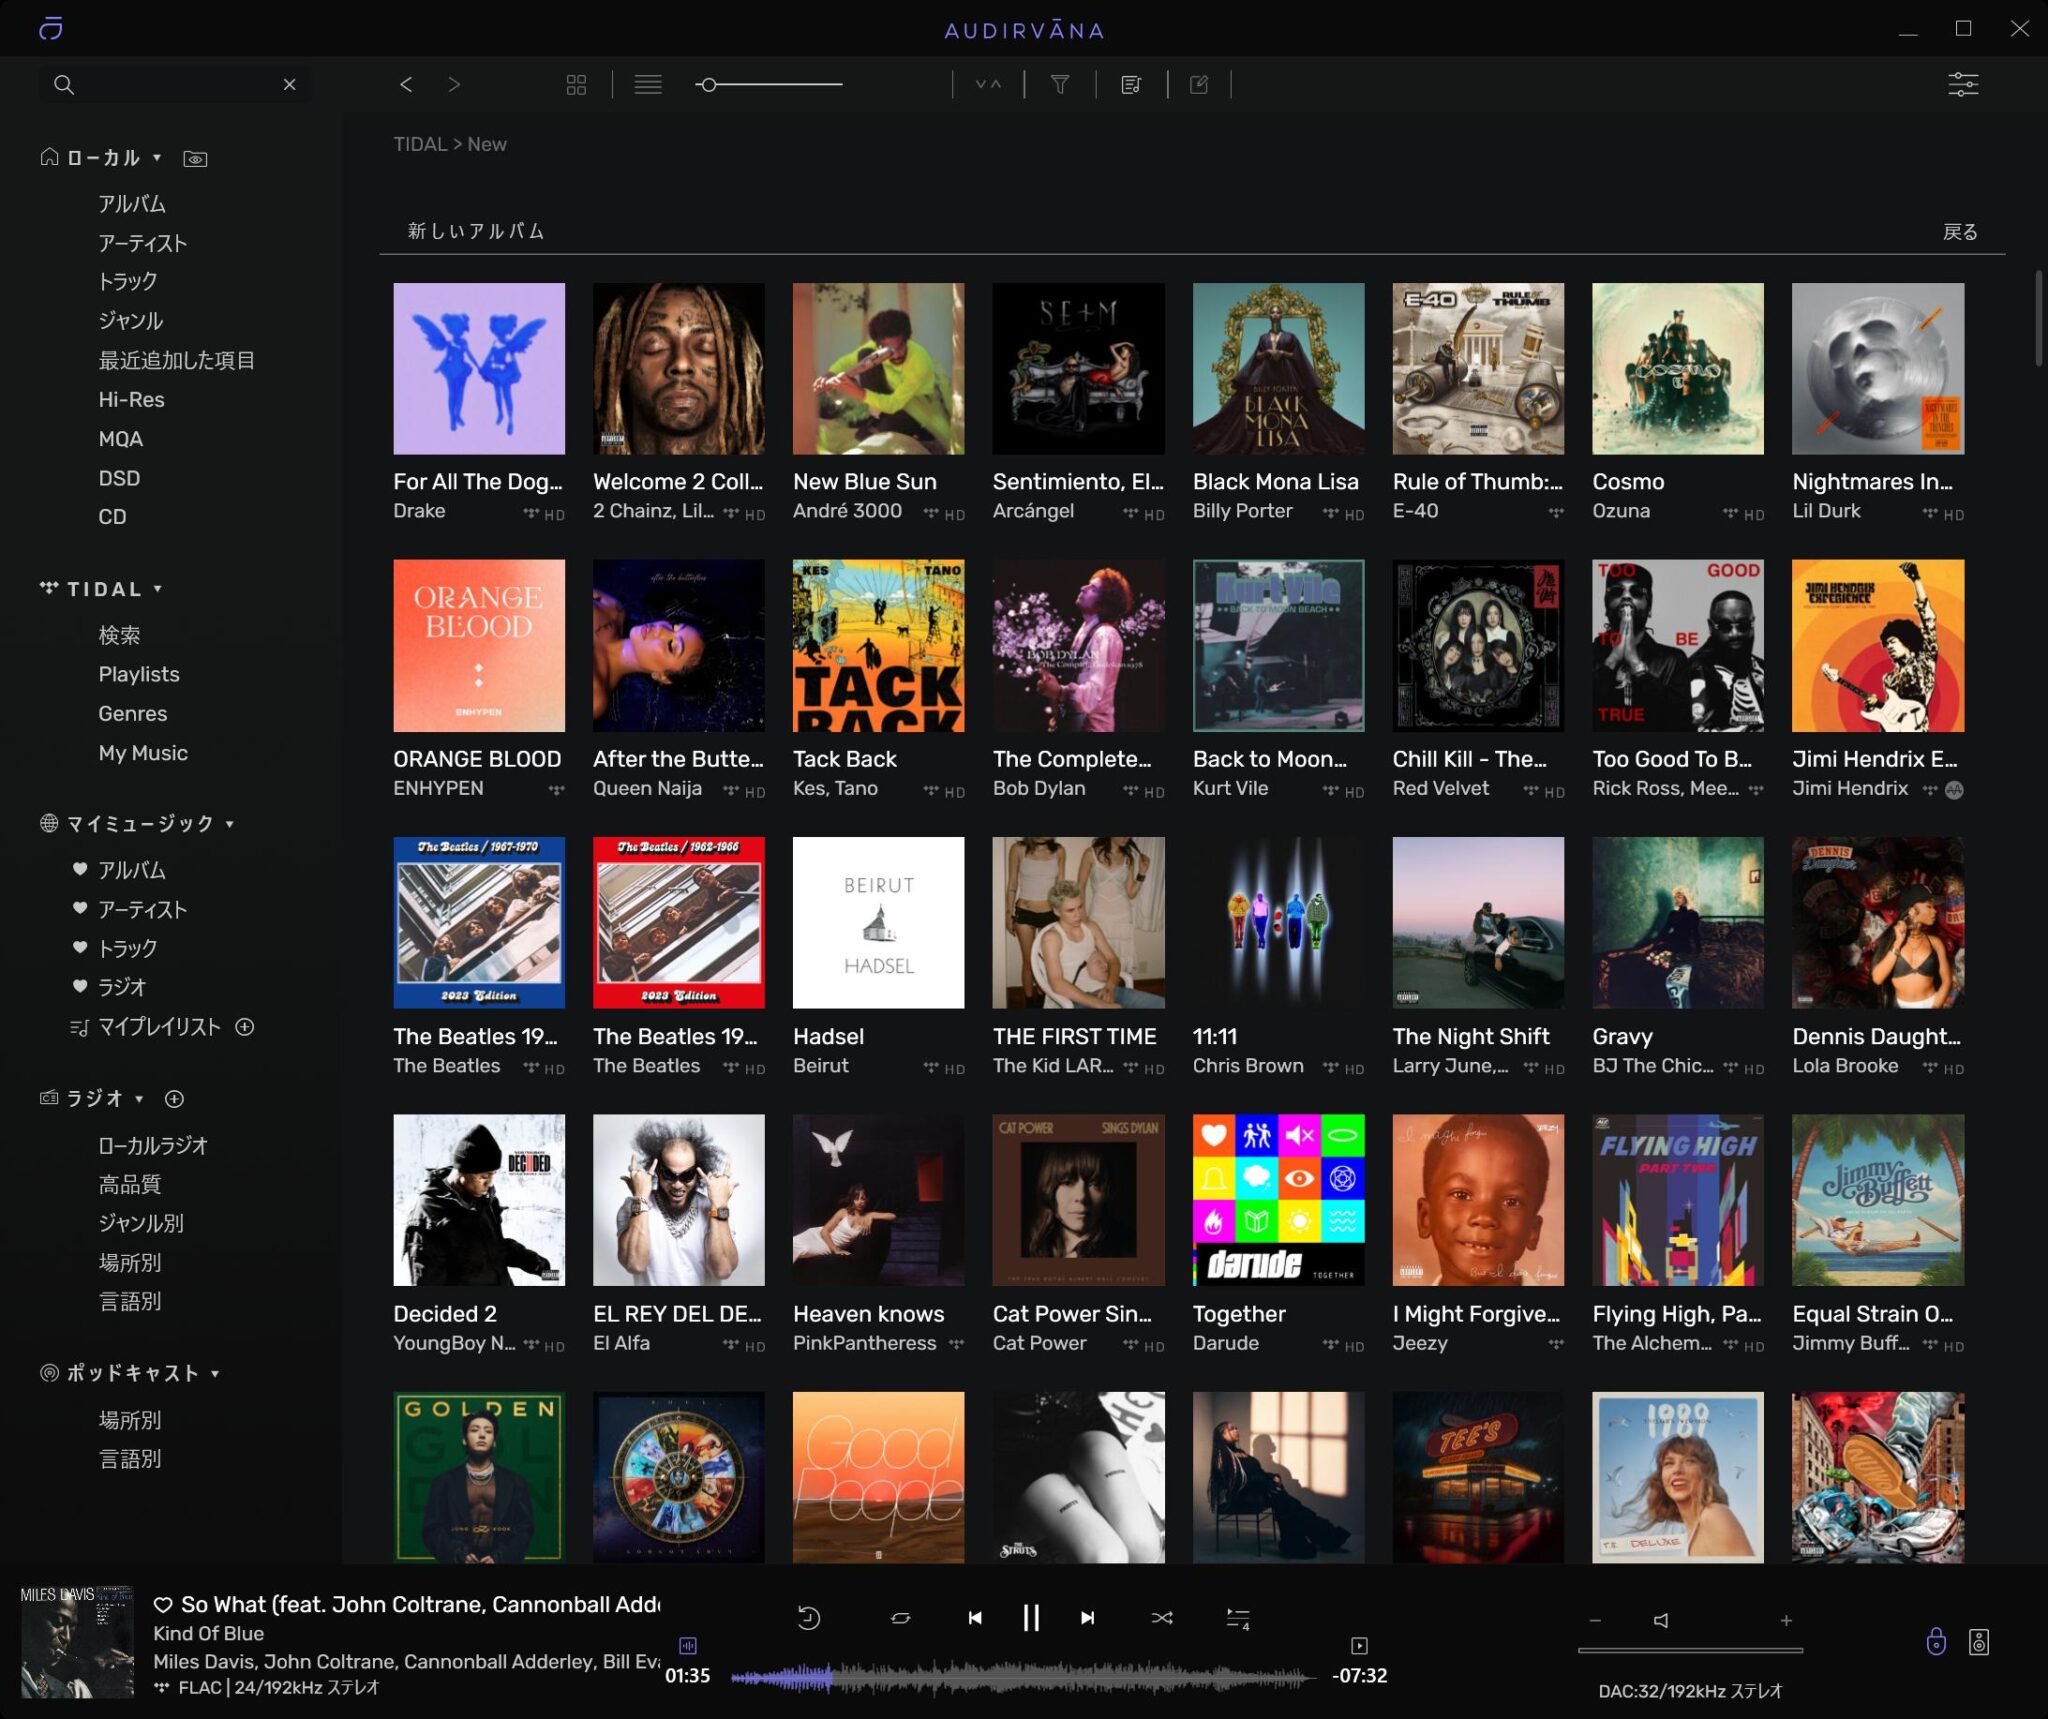The height and width of the screenshot is (1719, 2048).
Task: Expand the TIDAL section in the sidebar
Action: click(157, 589)
